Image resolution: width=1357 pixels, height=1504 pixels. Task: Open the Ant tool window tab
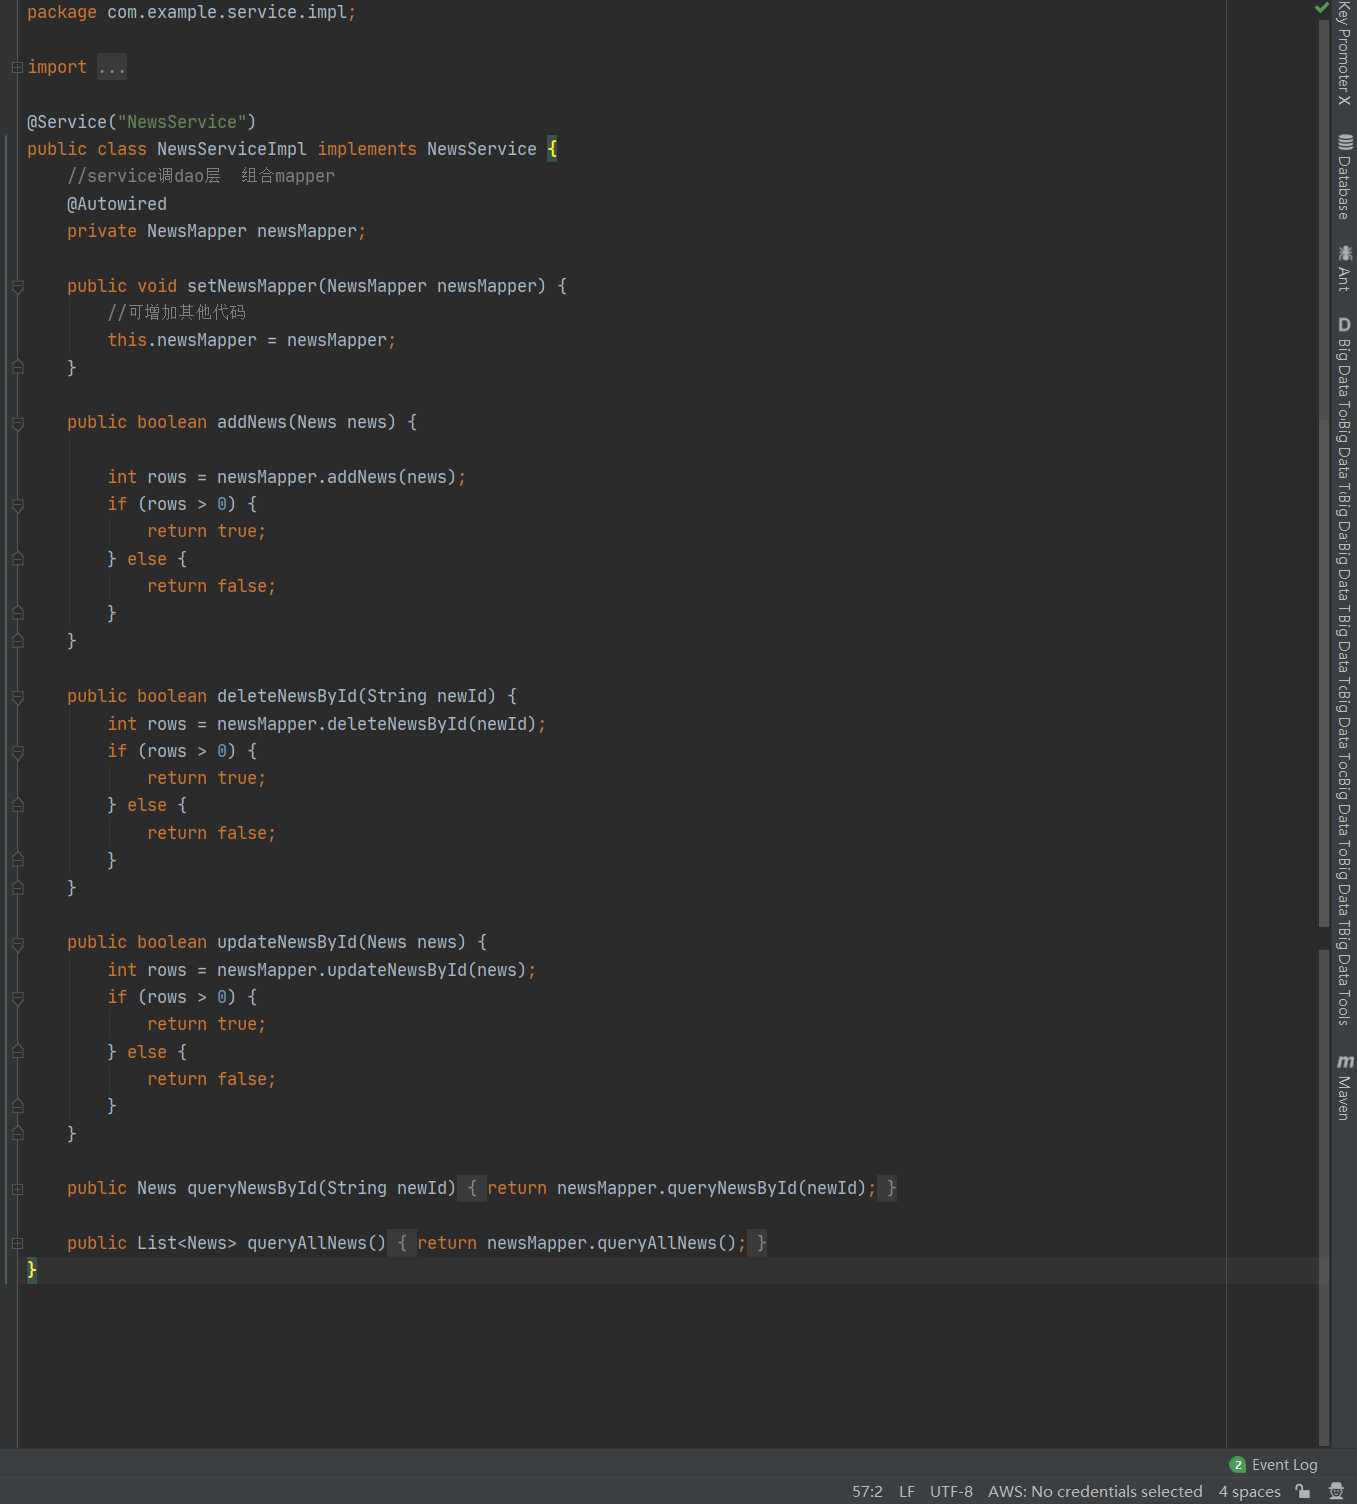coord(1344,268)
